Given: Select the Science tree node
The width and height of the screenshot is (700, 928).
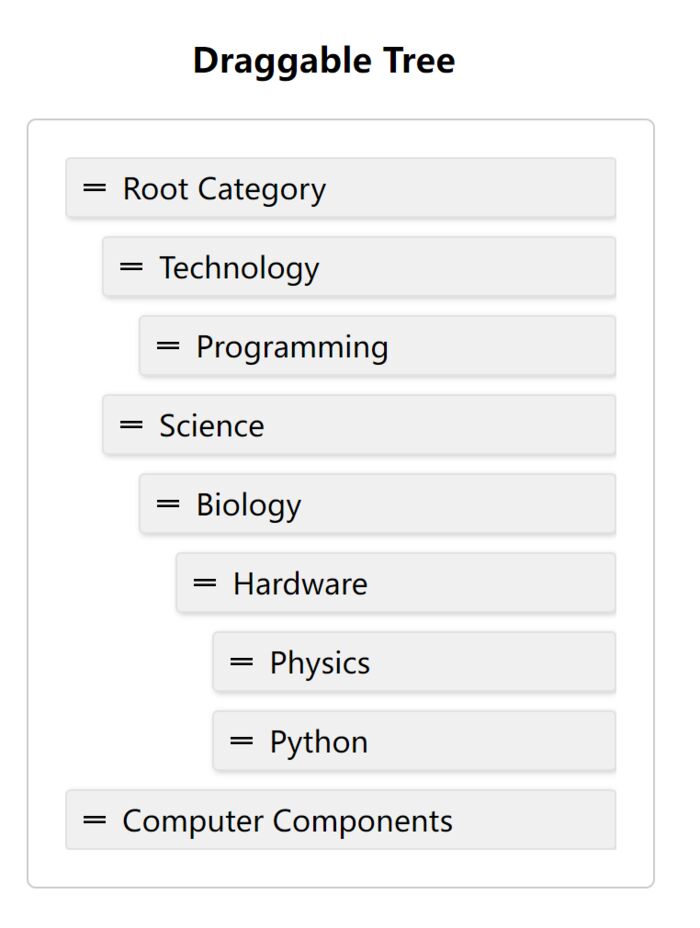Looking at the screenshot, I should coord(212,426).
